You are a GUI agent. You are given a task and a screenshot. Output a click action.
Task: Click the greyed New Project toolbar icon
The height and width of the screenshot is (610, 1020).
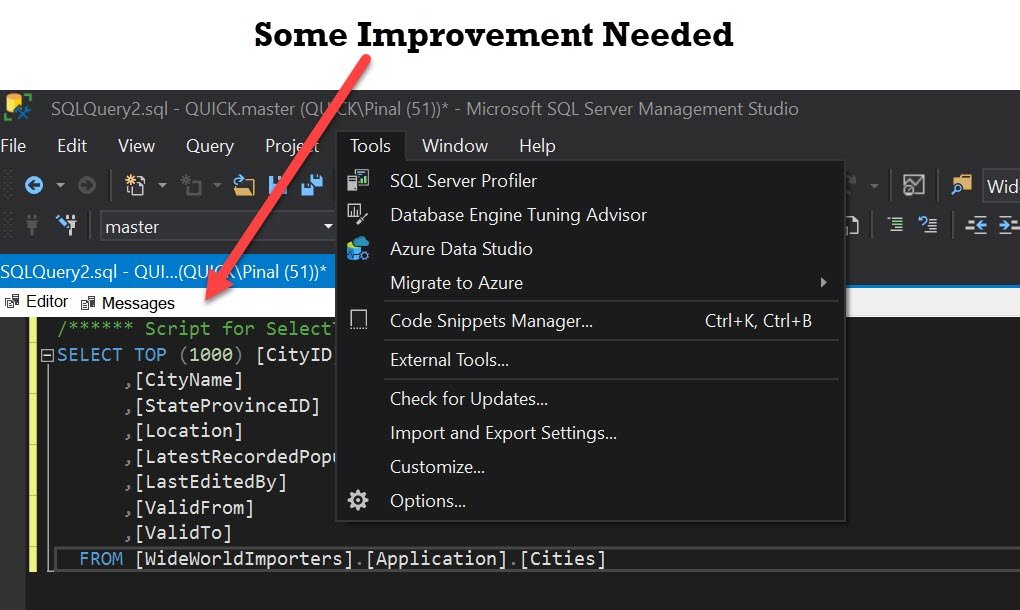191,186
